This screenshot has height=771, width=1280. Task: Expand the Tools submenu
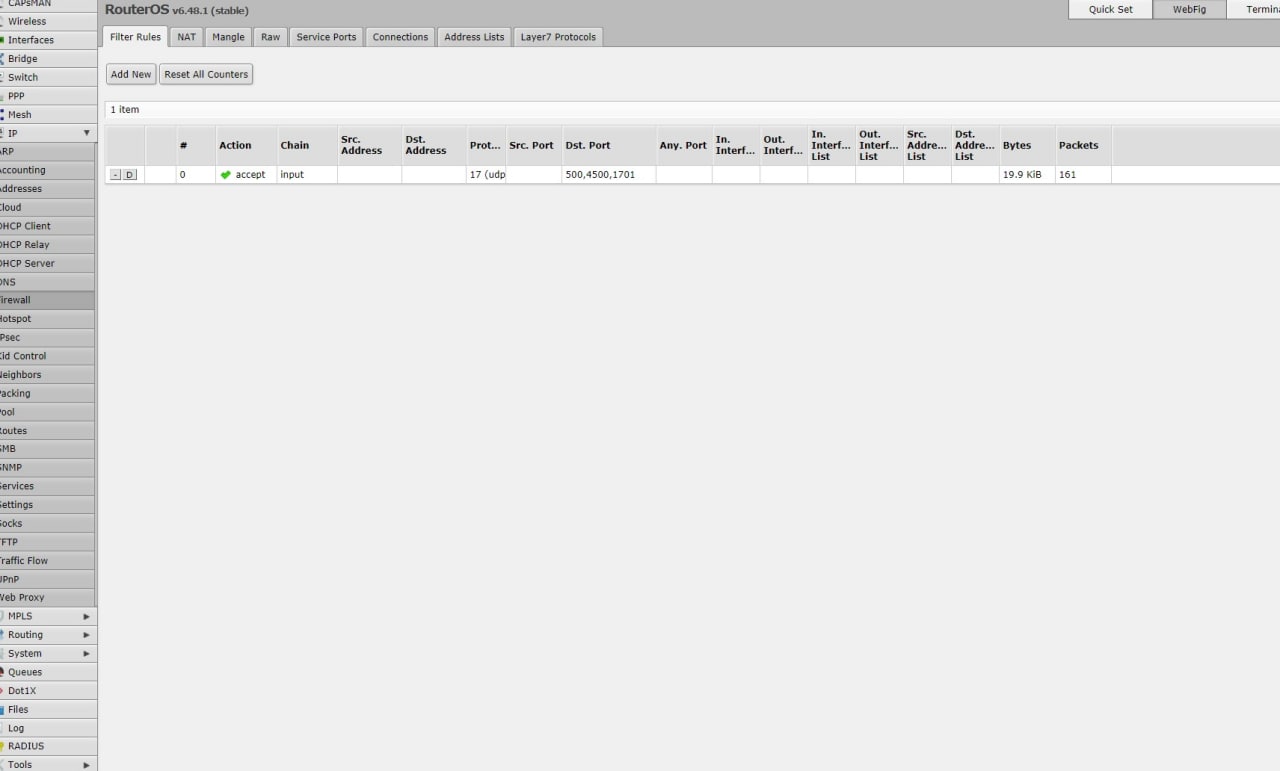click(x=86, y=765)
